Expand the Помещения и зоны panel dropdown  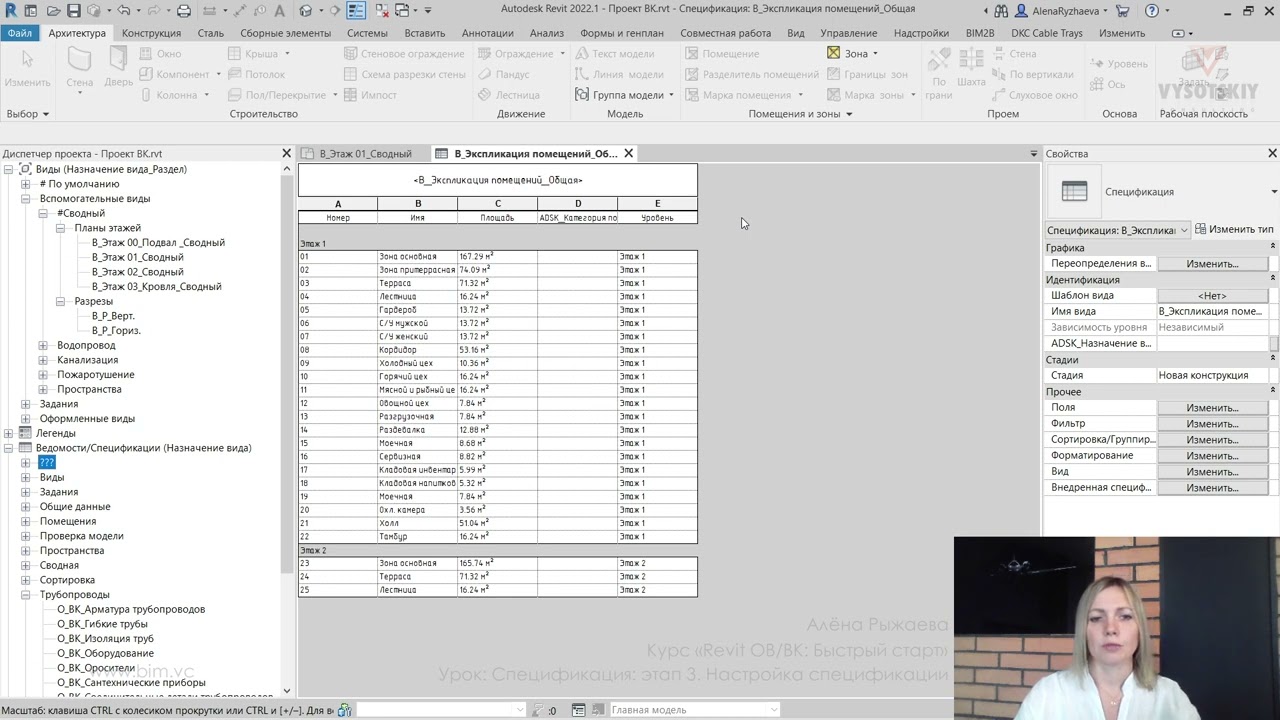800,114
